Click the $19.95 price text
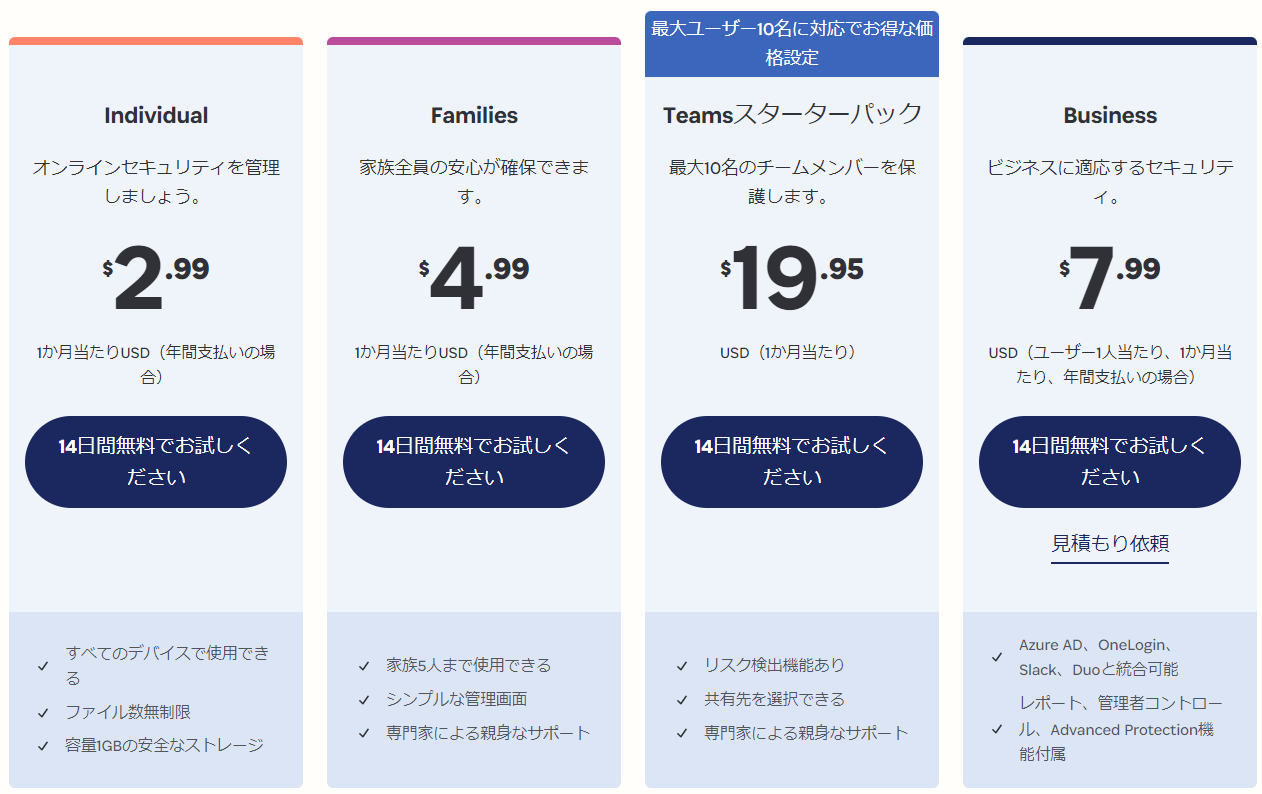 tap(791, 275)
